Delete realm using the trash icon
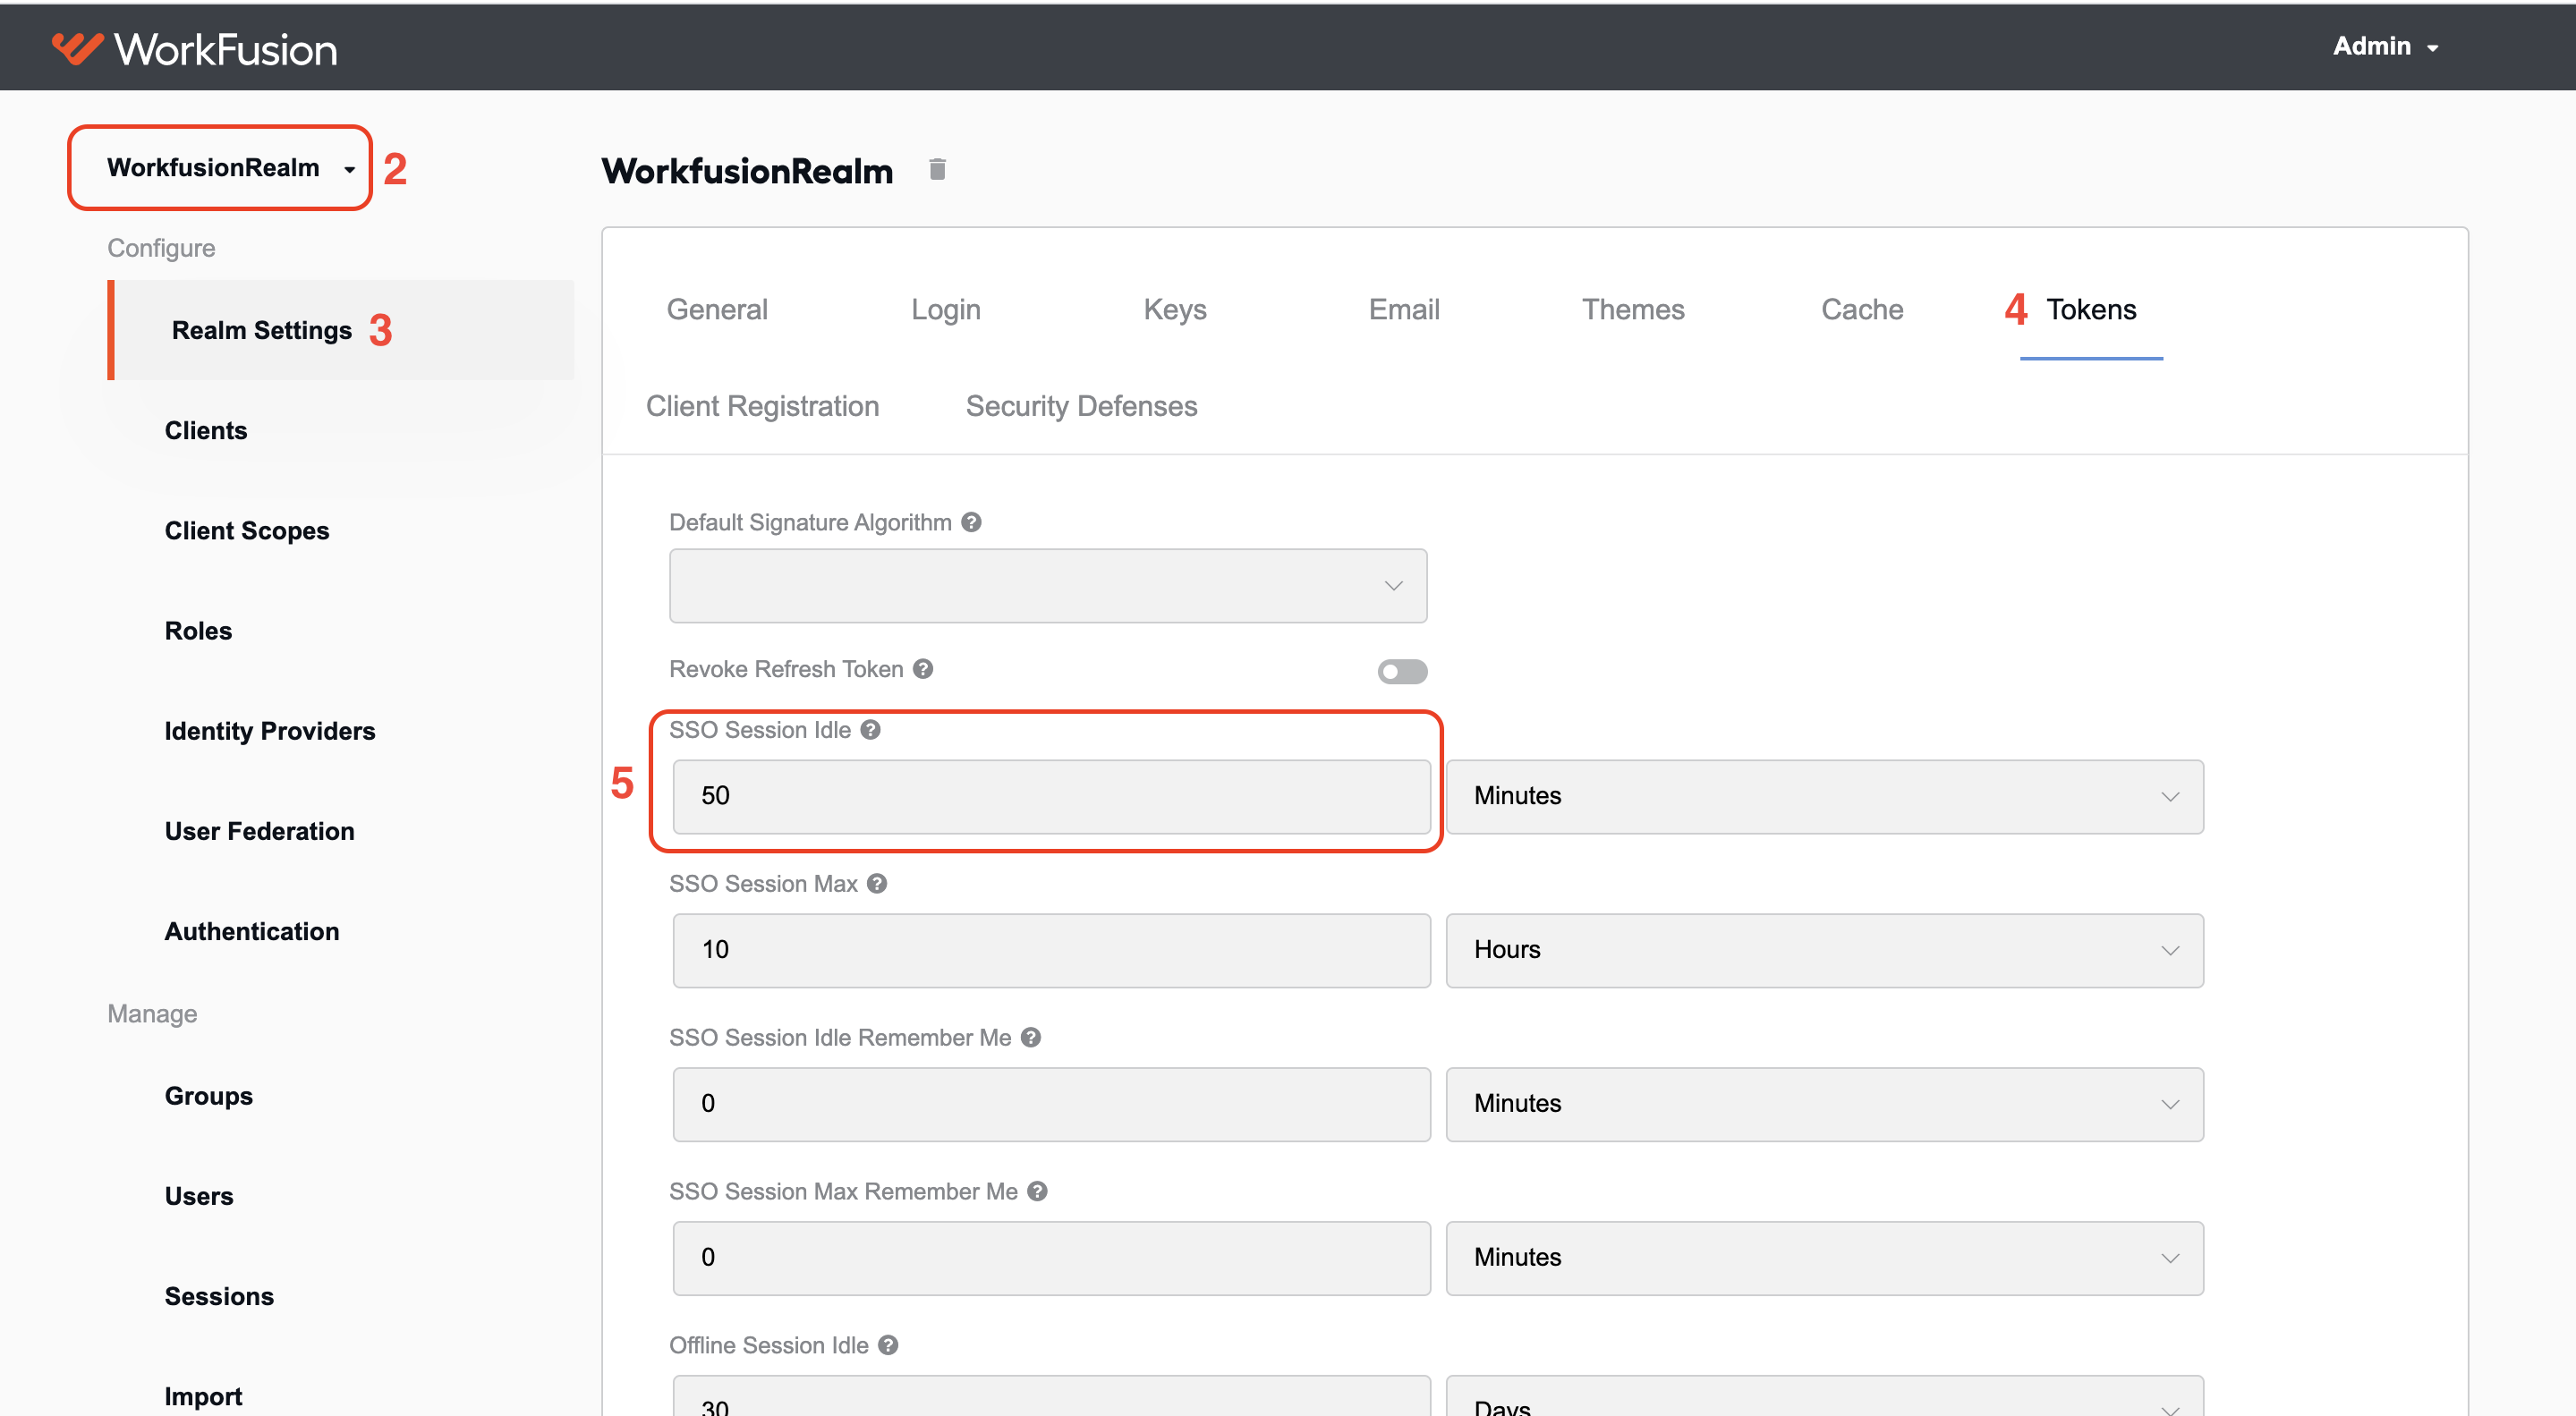Screen dimensions: 2576x1416 coord(937,170)
